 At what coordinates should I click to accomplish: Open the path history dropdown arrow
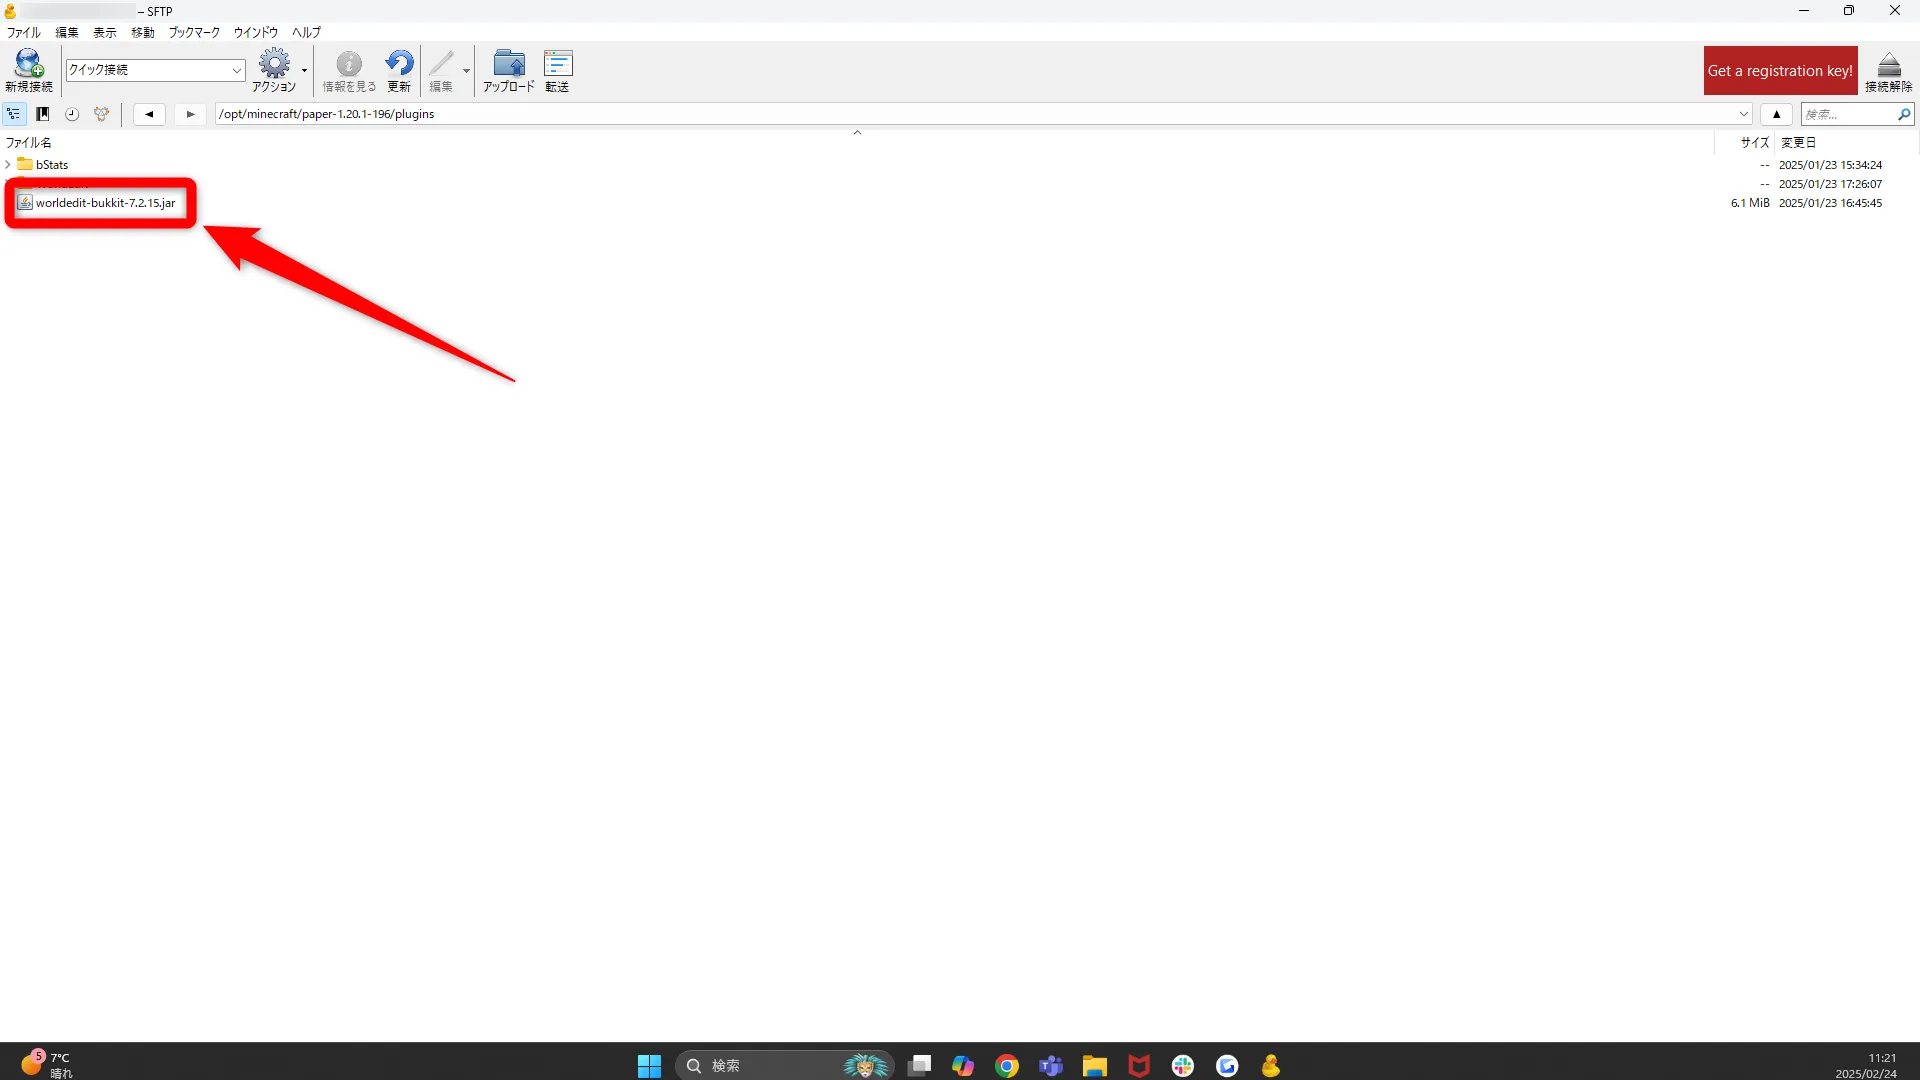[1744, 114]
